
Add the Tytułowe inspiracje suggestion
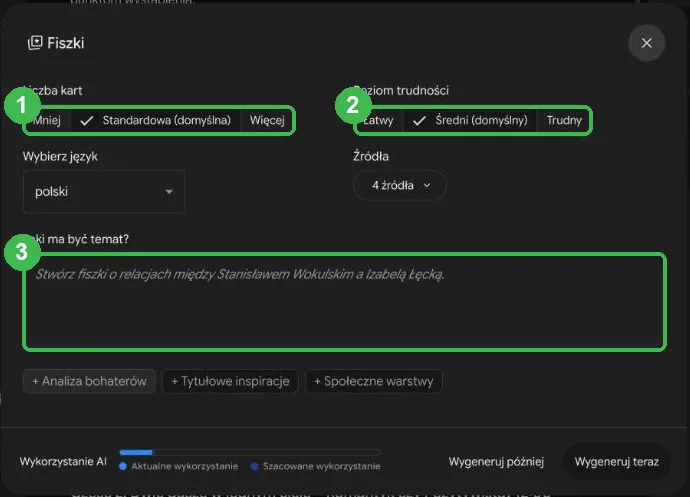[230, 381]
